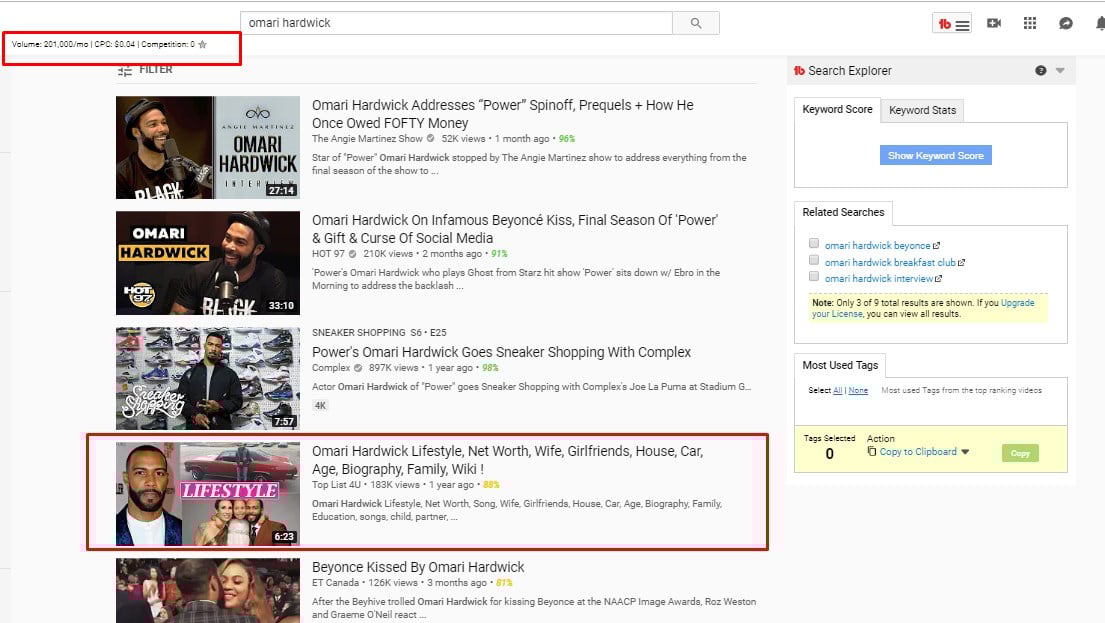
Task: Switch to the Keyword Stats tab
Action: tap(922, 111)
